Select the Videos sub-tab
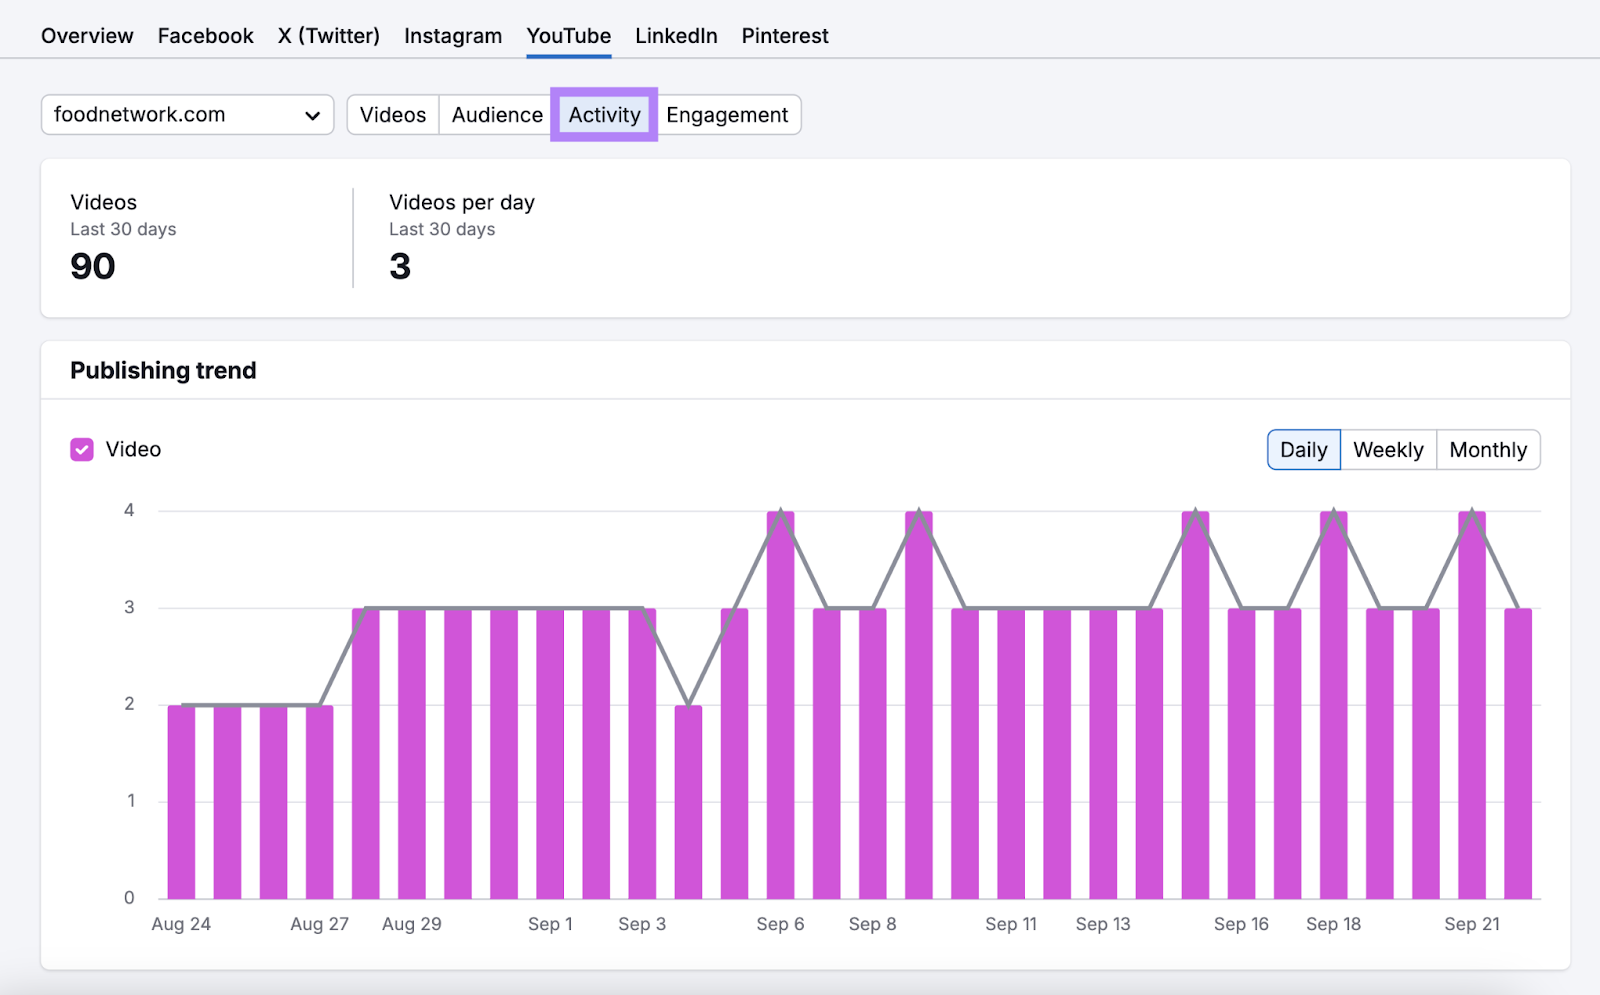This screenshot has height=995, width=1600. pyautogui.click(x=392, y=114)
